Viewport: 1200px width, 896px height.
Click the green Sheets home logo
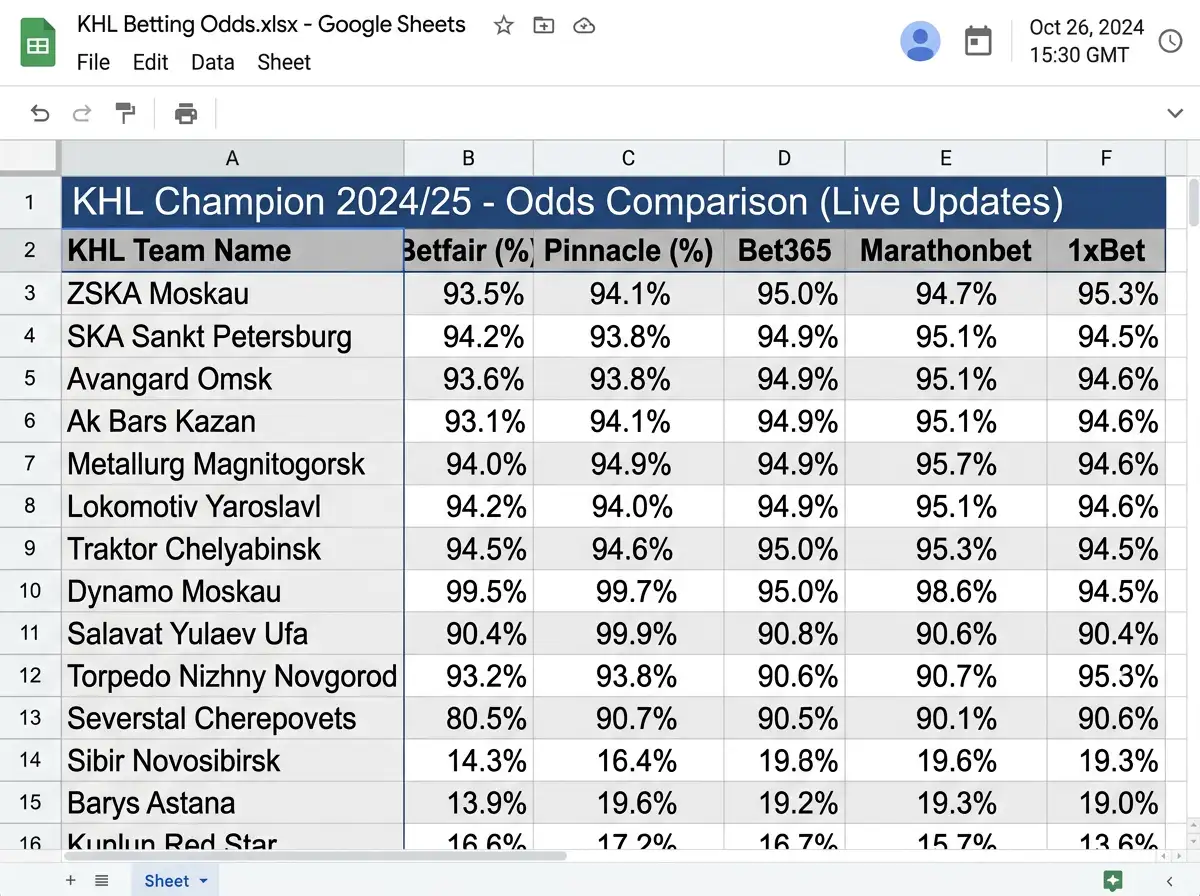click(x=38, y=44)
